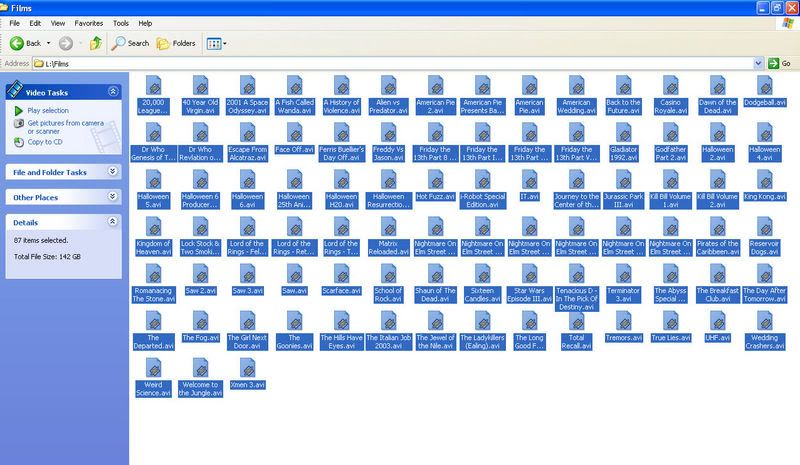Image resolution: width=800 pixels, height=465 pixels.
Task: Click the The Goonies.avi file name
Action: pos(294,342)
